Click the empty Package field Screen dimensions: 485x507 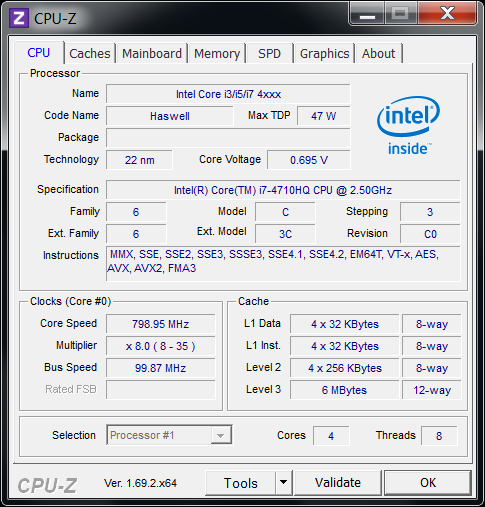coord(228,138)
